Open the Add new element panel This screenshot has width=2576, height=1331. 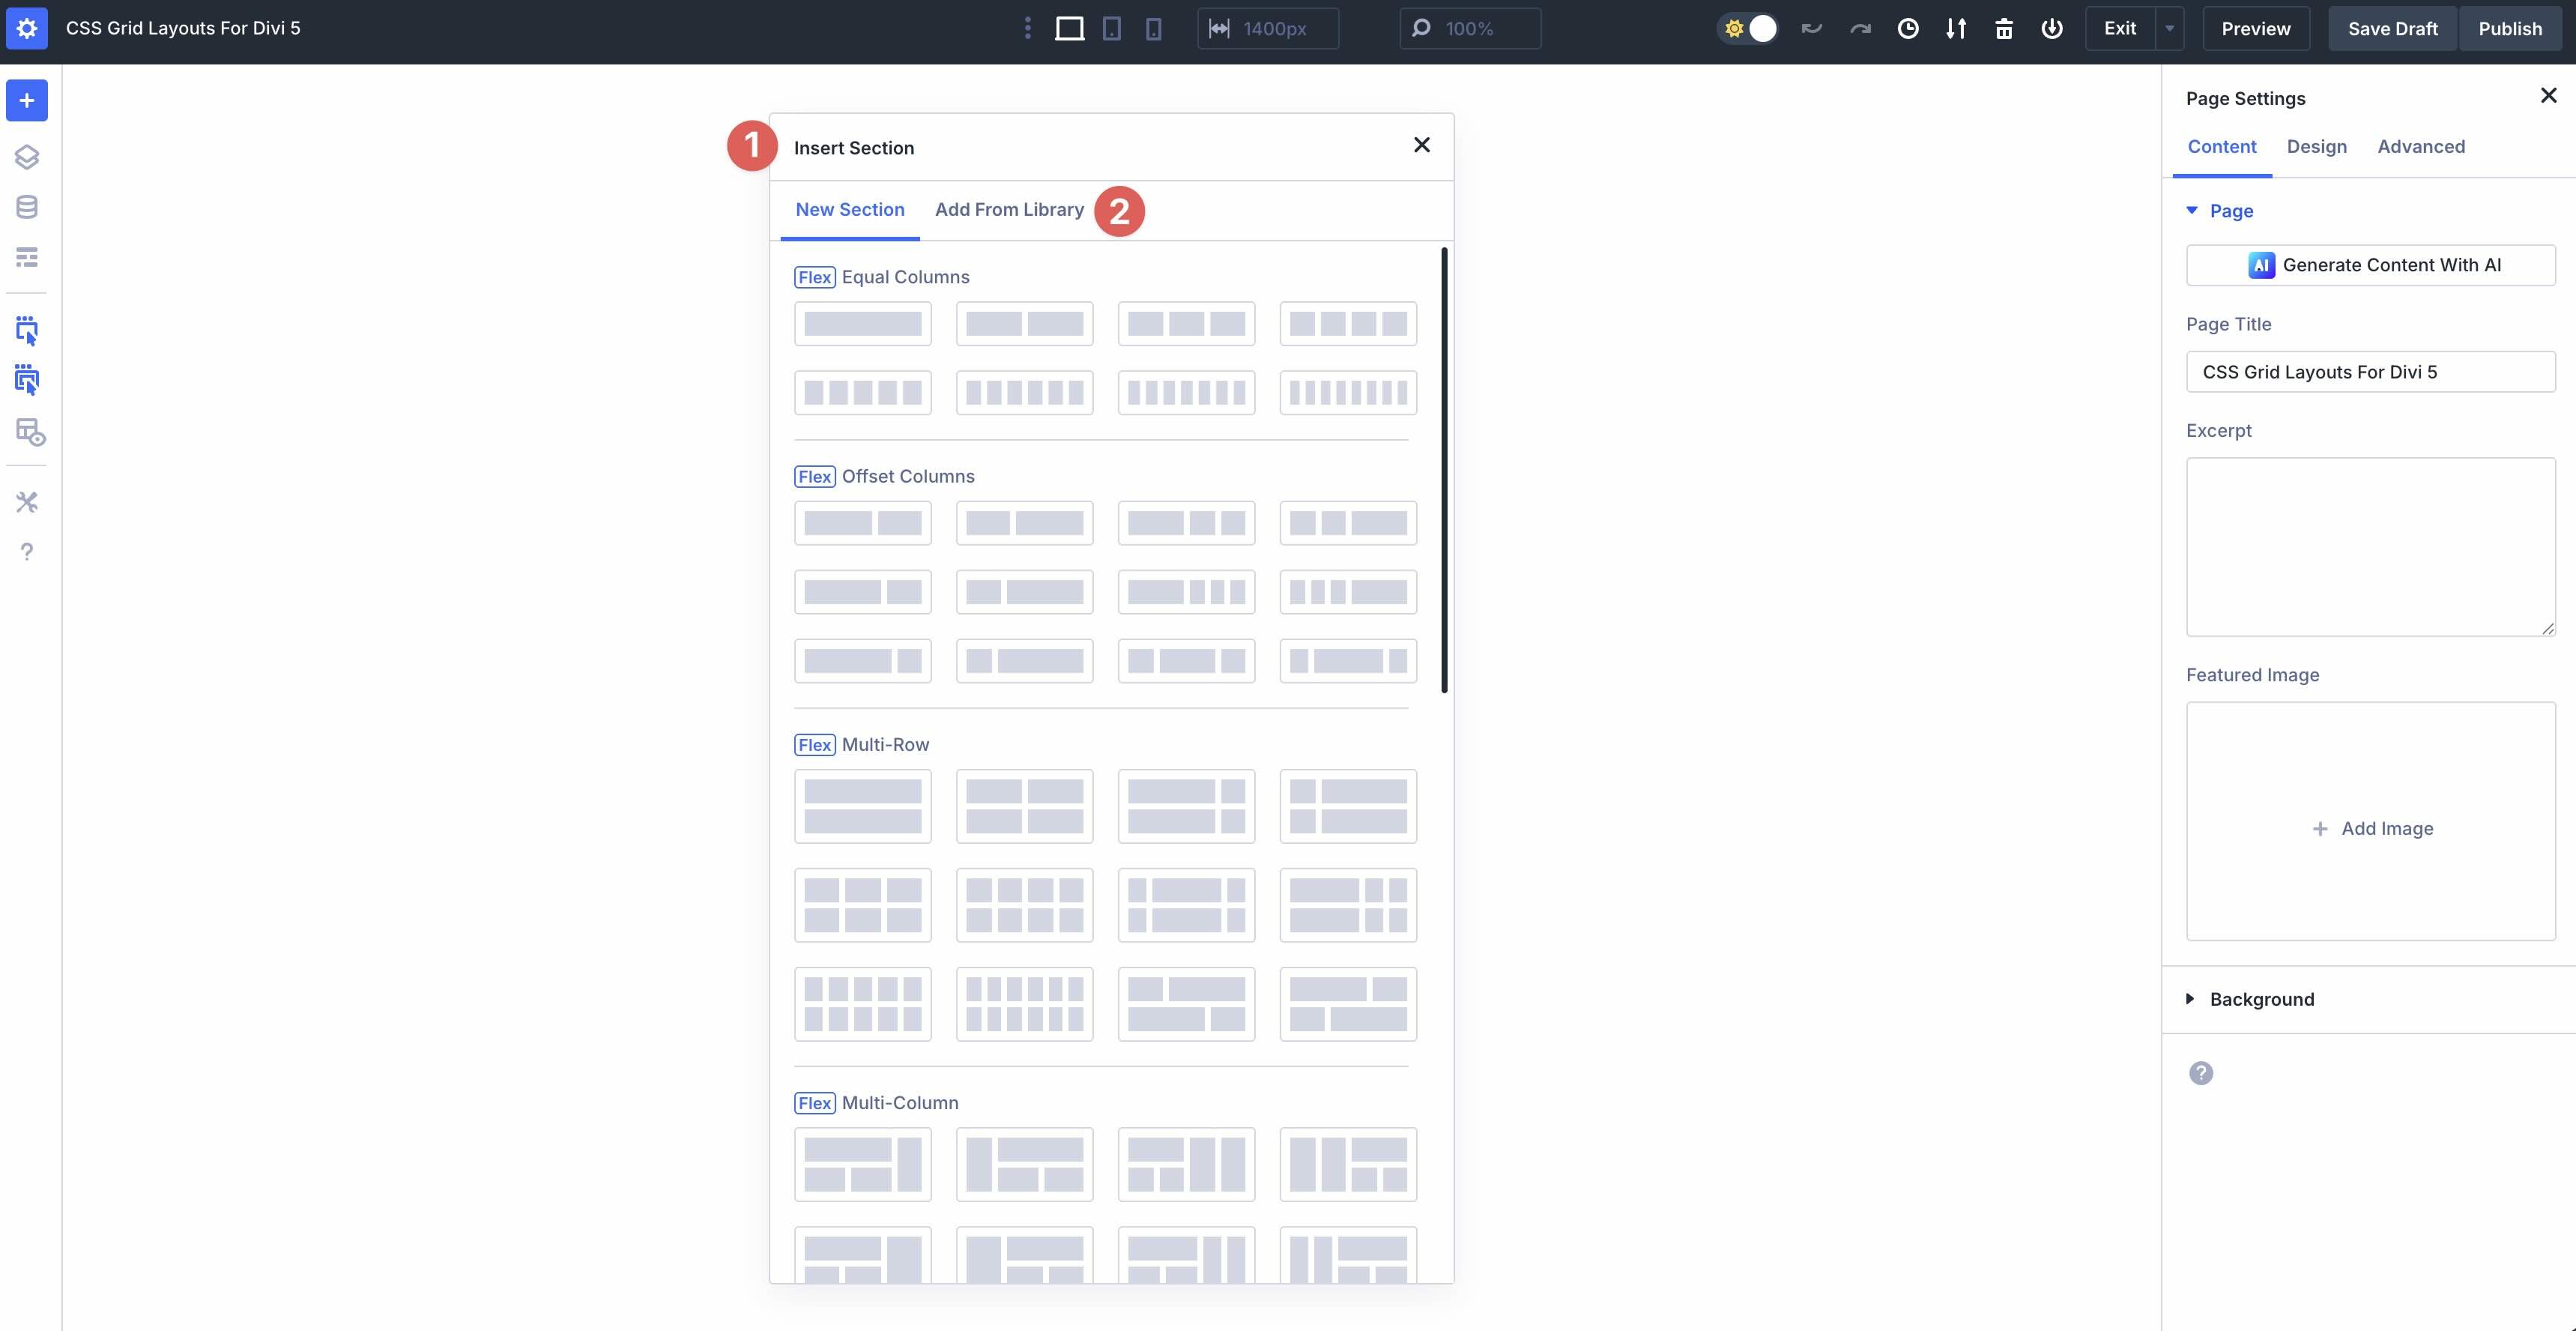[27, 100]
